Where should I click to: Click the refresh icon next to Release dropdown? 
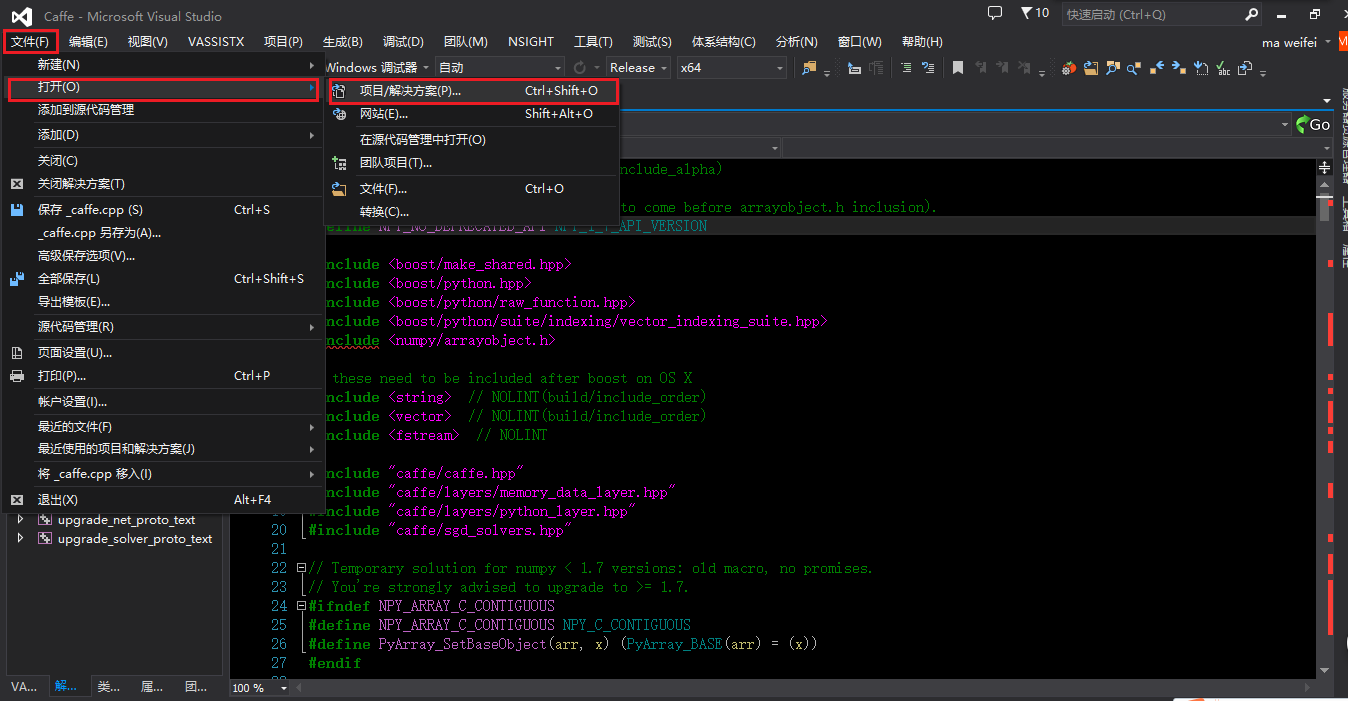point(580,68)
